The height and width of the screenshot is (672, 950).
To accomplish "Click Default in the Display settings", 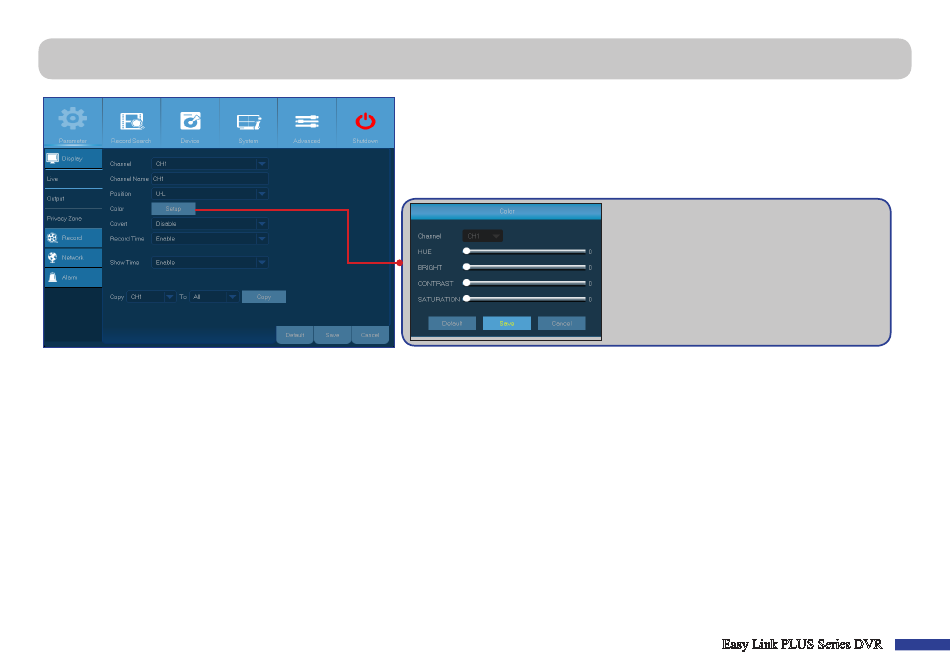I will click(x=295, y=335).
